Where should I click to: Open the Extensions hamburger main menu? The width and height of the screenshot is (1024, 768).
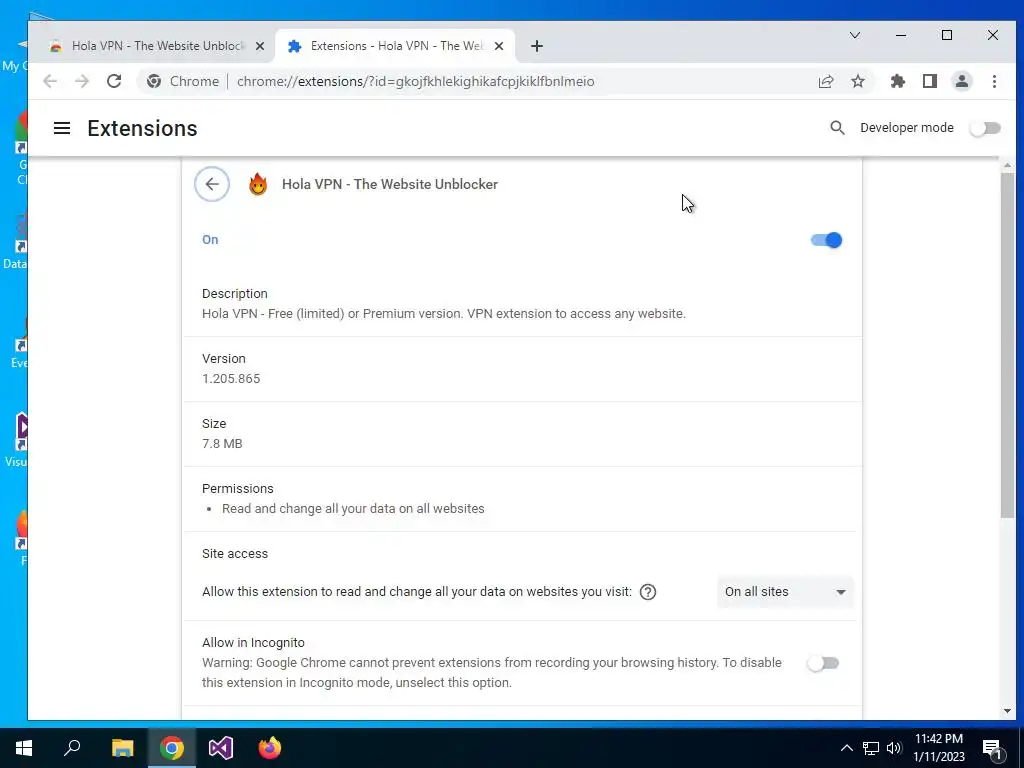pyautogui.click(x=62, y=128)
